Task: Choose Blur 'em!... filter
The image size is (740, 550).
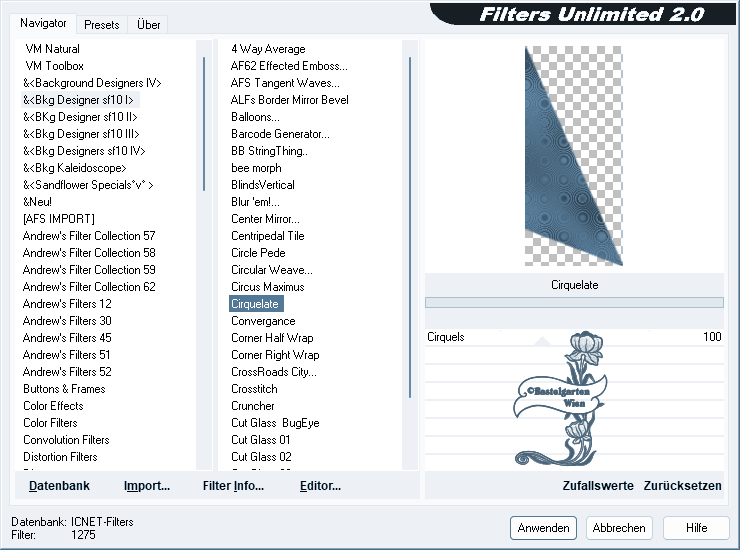Action: [255, 202]
